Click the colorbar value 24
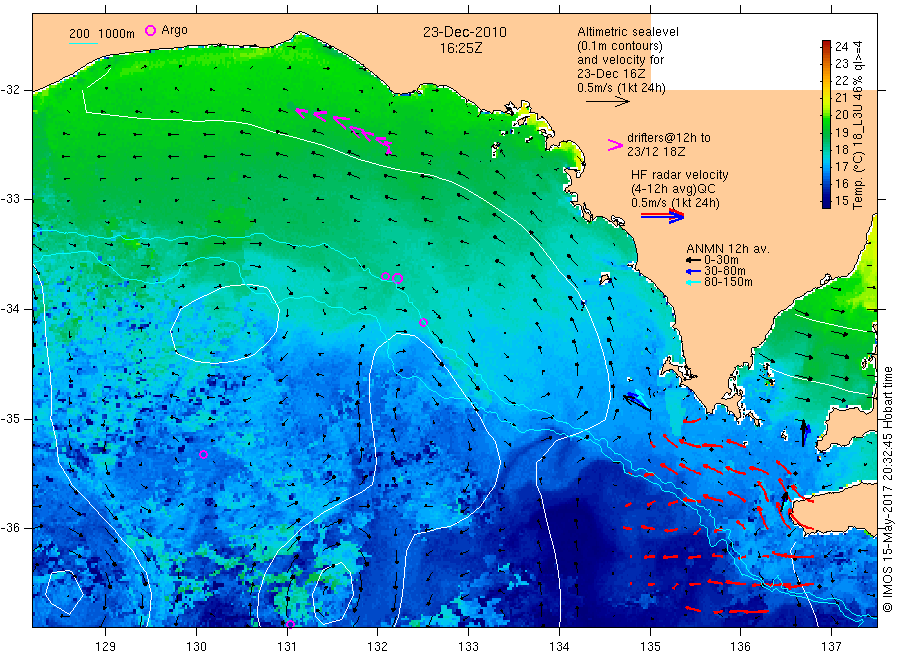 pyautogui.click(x=841, y=46)
